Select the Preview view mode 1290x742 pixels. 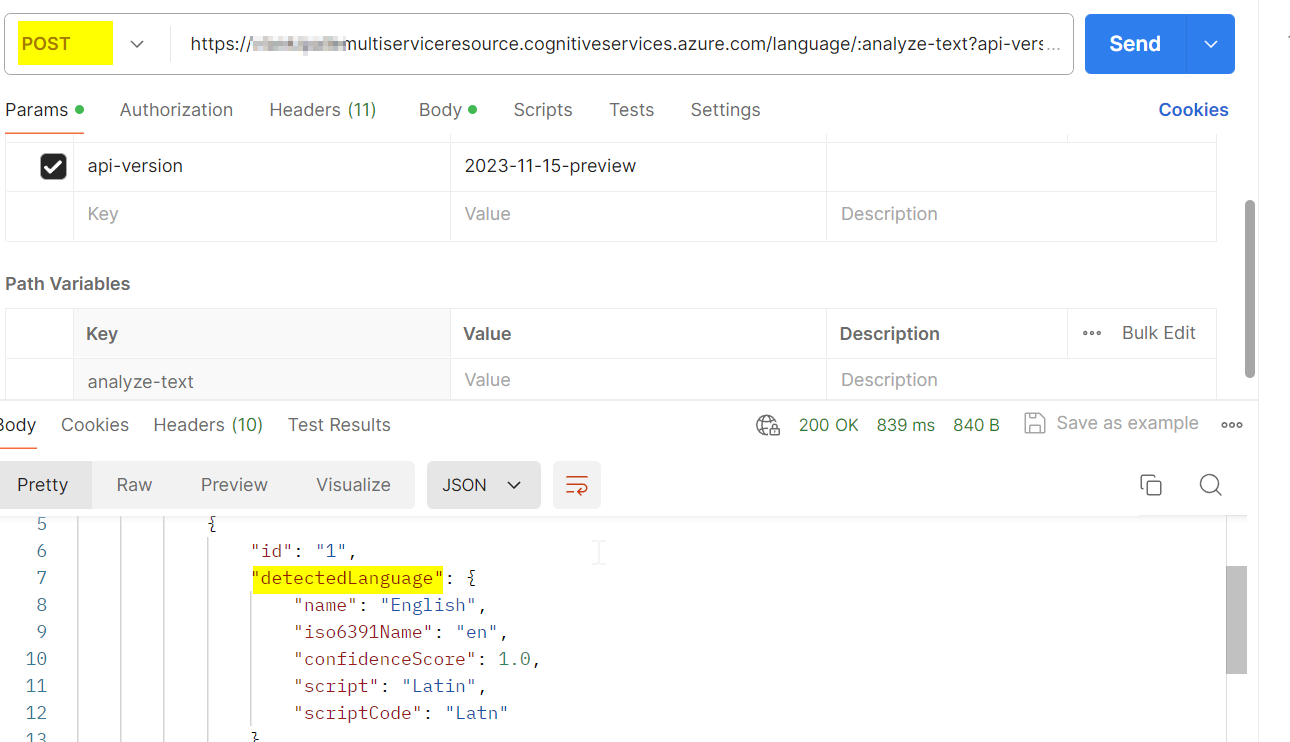pos(234,485)
